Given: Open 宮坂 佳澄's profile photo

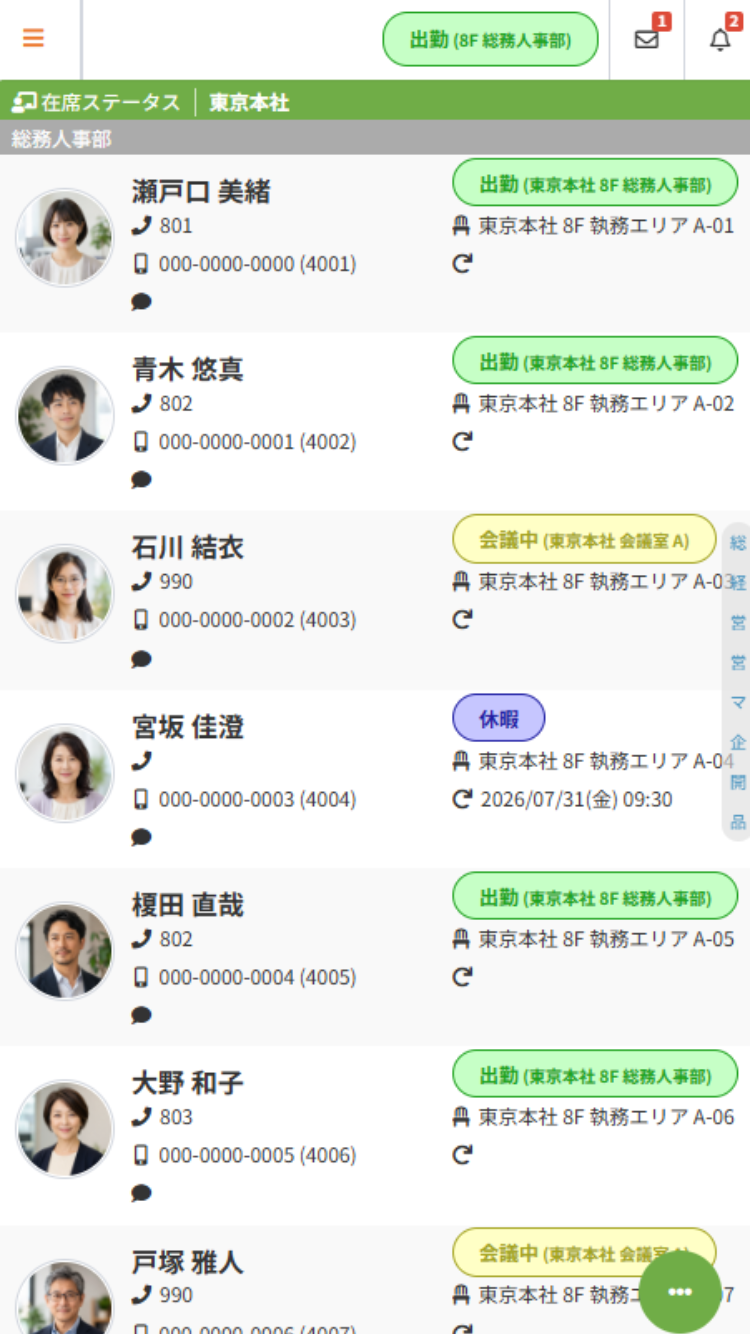Looking at the screenshot, I should 65,774.
